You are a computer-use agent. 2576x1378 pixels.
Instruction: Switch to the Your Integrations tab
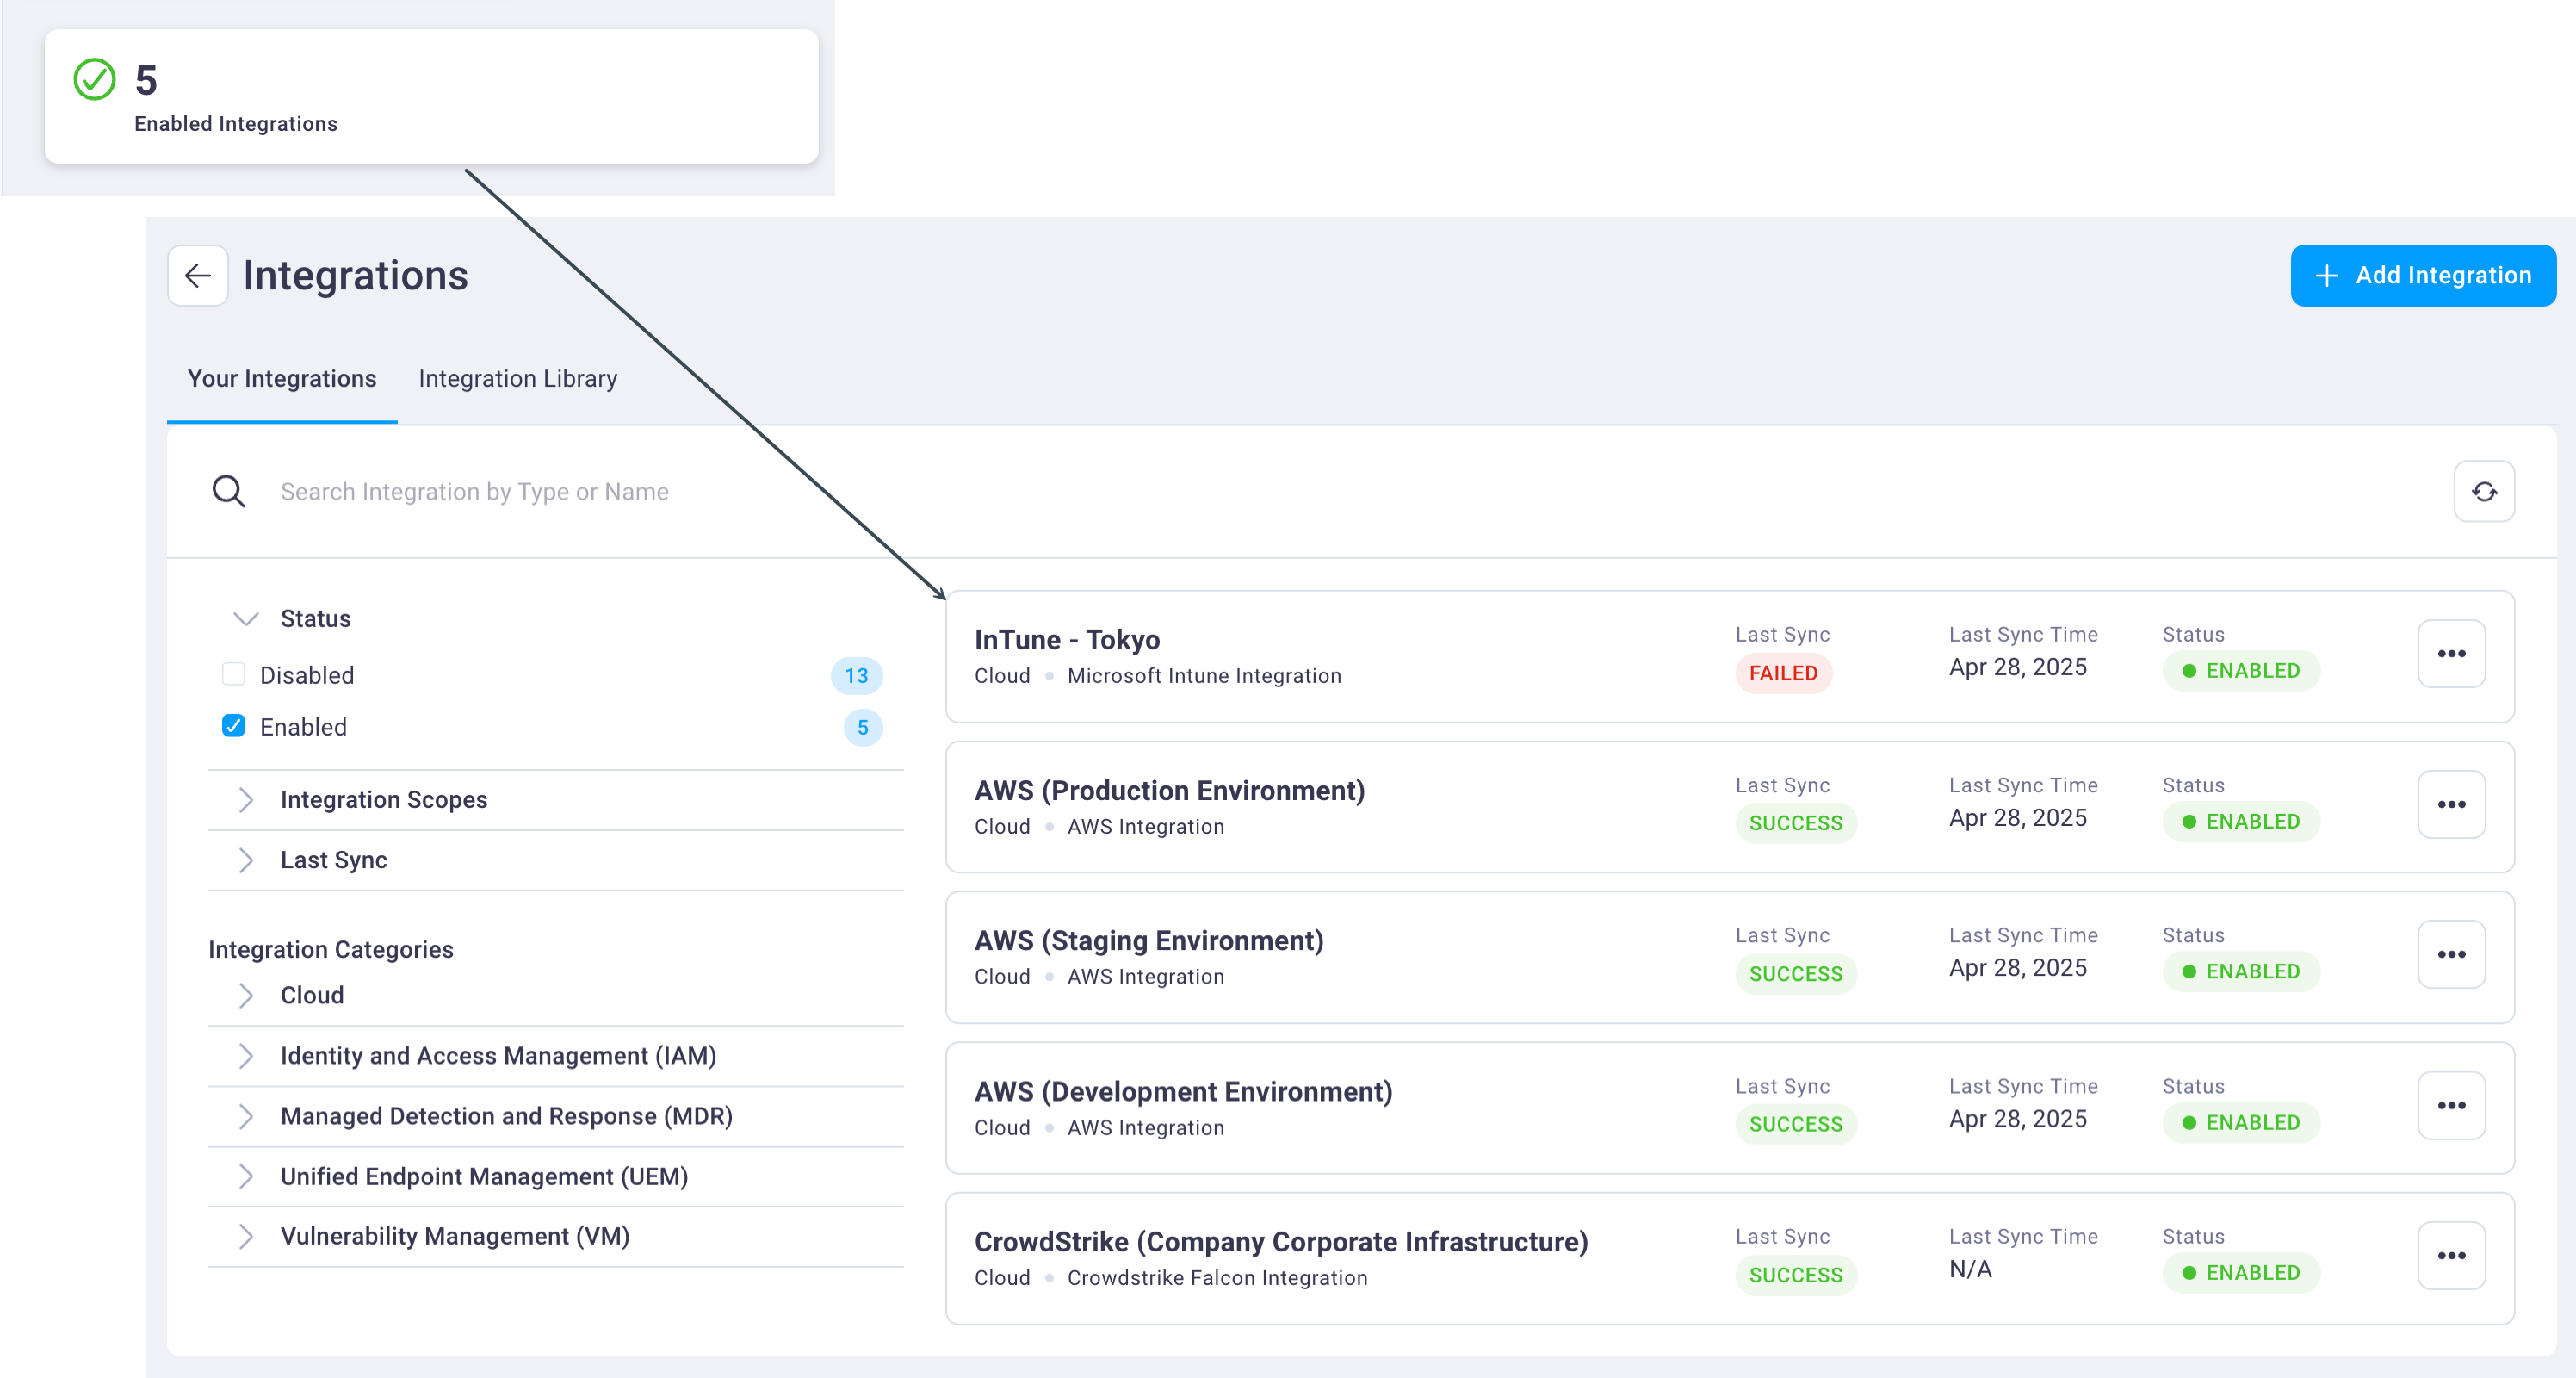[x=282, y=378]
